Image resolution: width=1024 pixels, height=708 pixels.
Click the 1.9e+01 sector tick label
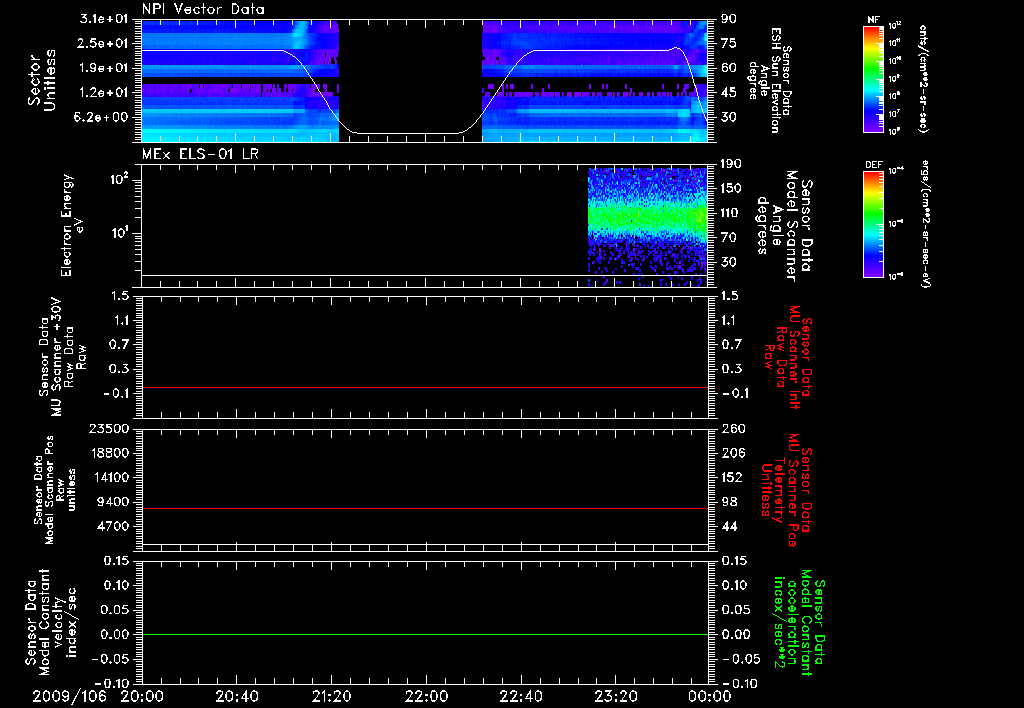[x=104, y=68]
